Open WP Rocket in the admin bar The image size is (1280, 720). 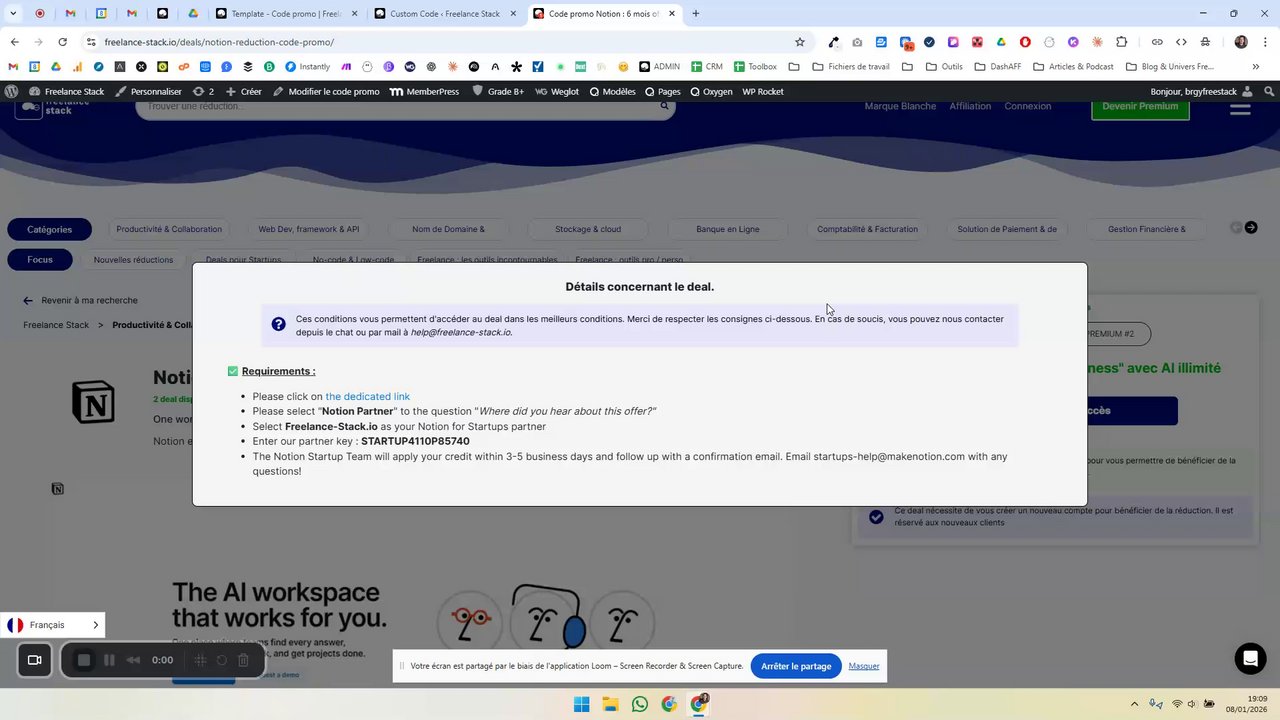coord(763,91)
